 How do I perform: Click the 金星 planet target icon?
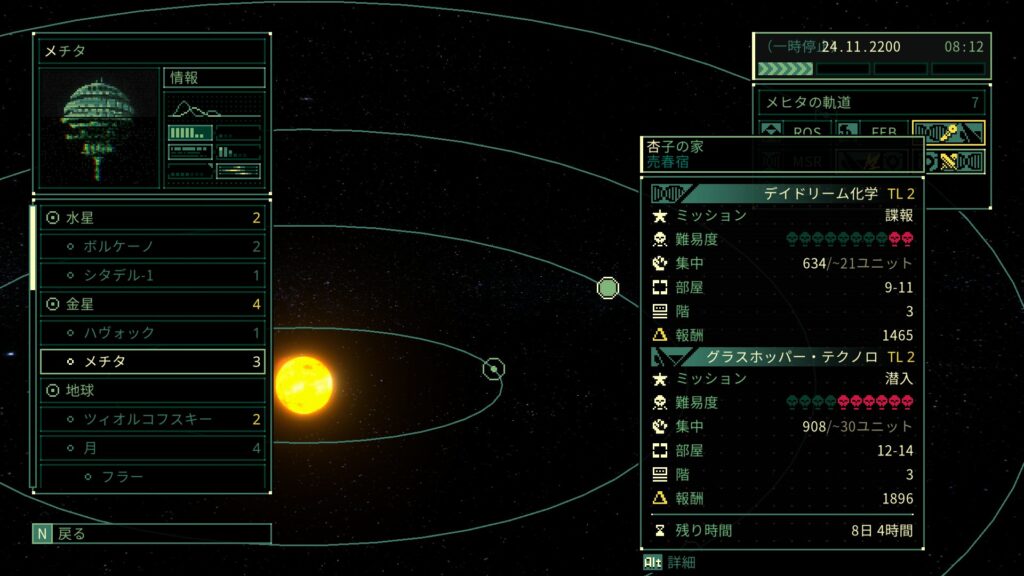coord(53,304)
